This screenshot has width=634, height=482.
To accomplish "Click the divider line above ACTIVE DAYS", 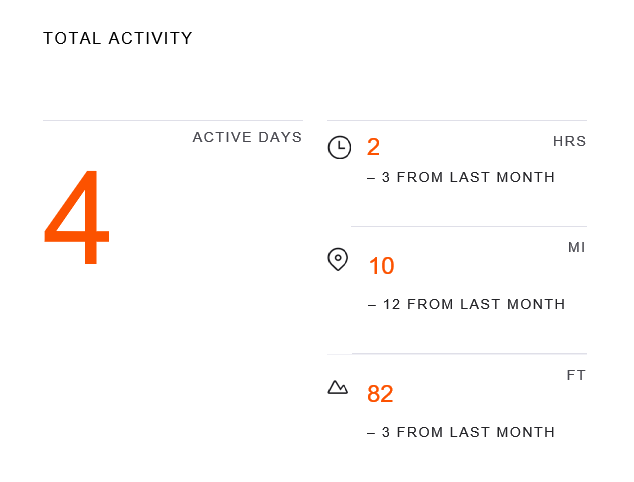I will (x=172, y=121).
